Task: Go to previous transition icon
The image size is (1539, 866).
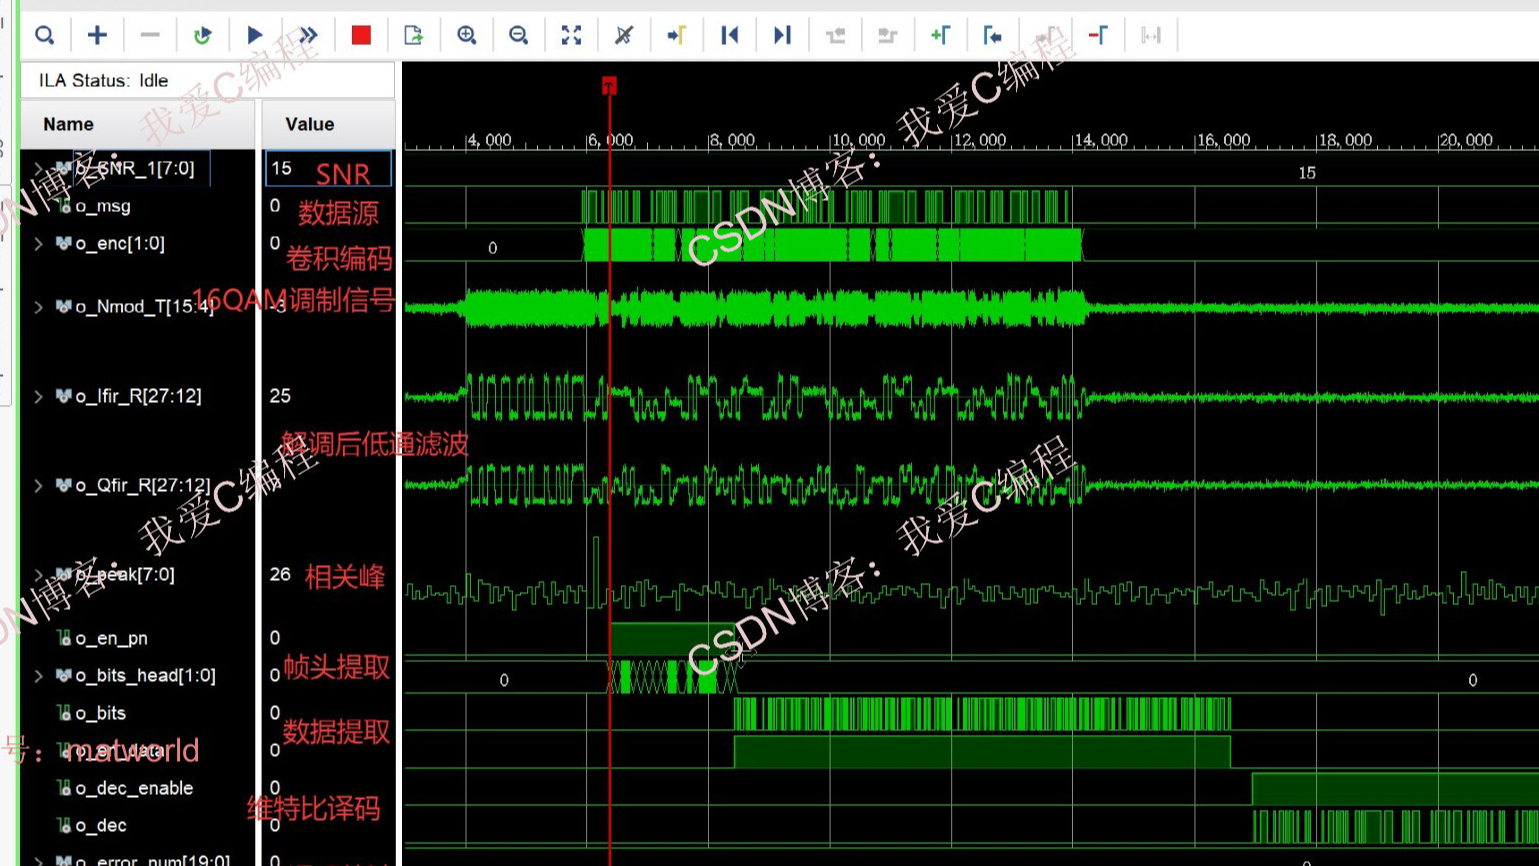Action: pyautogui.click(x=730, y=34)
